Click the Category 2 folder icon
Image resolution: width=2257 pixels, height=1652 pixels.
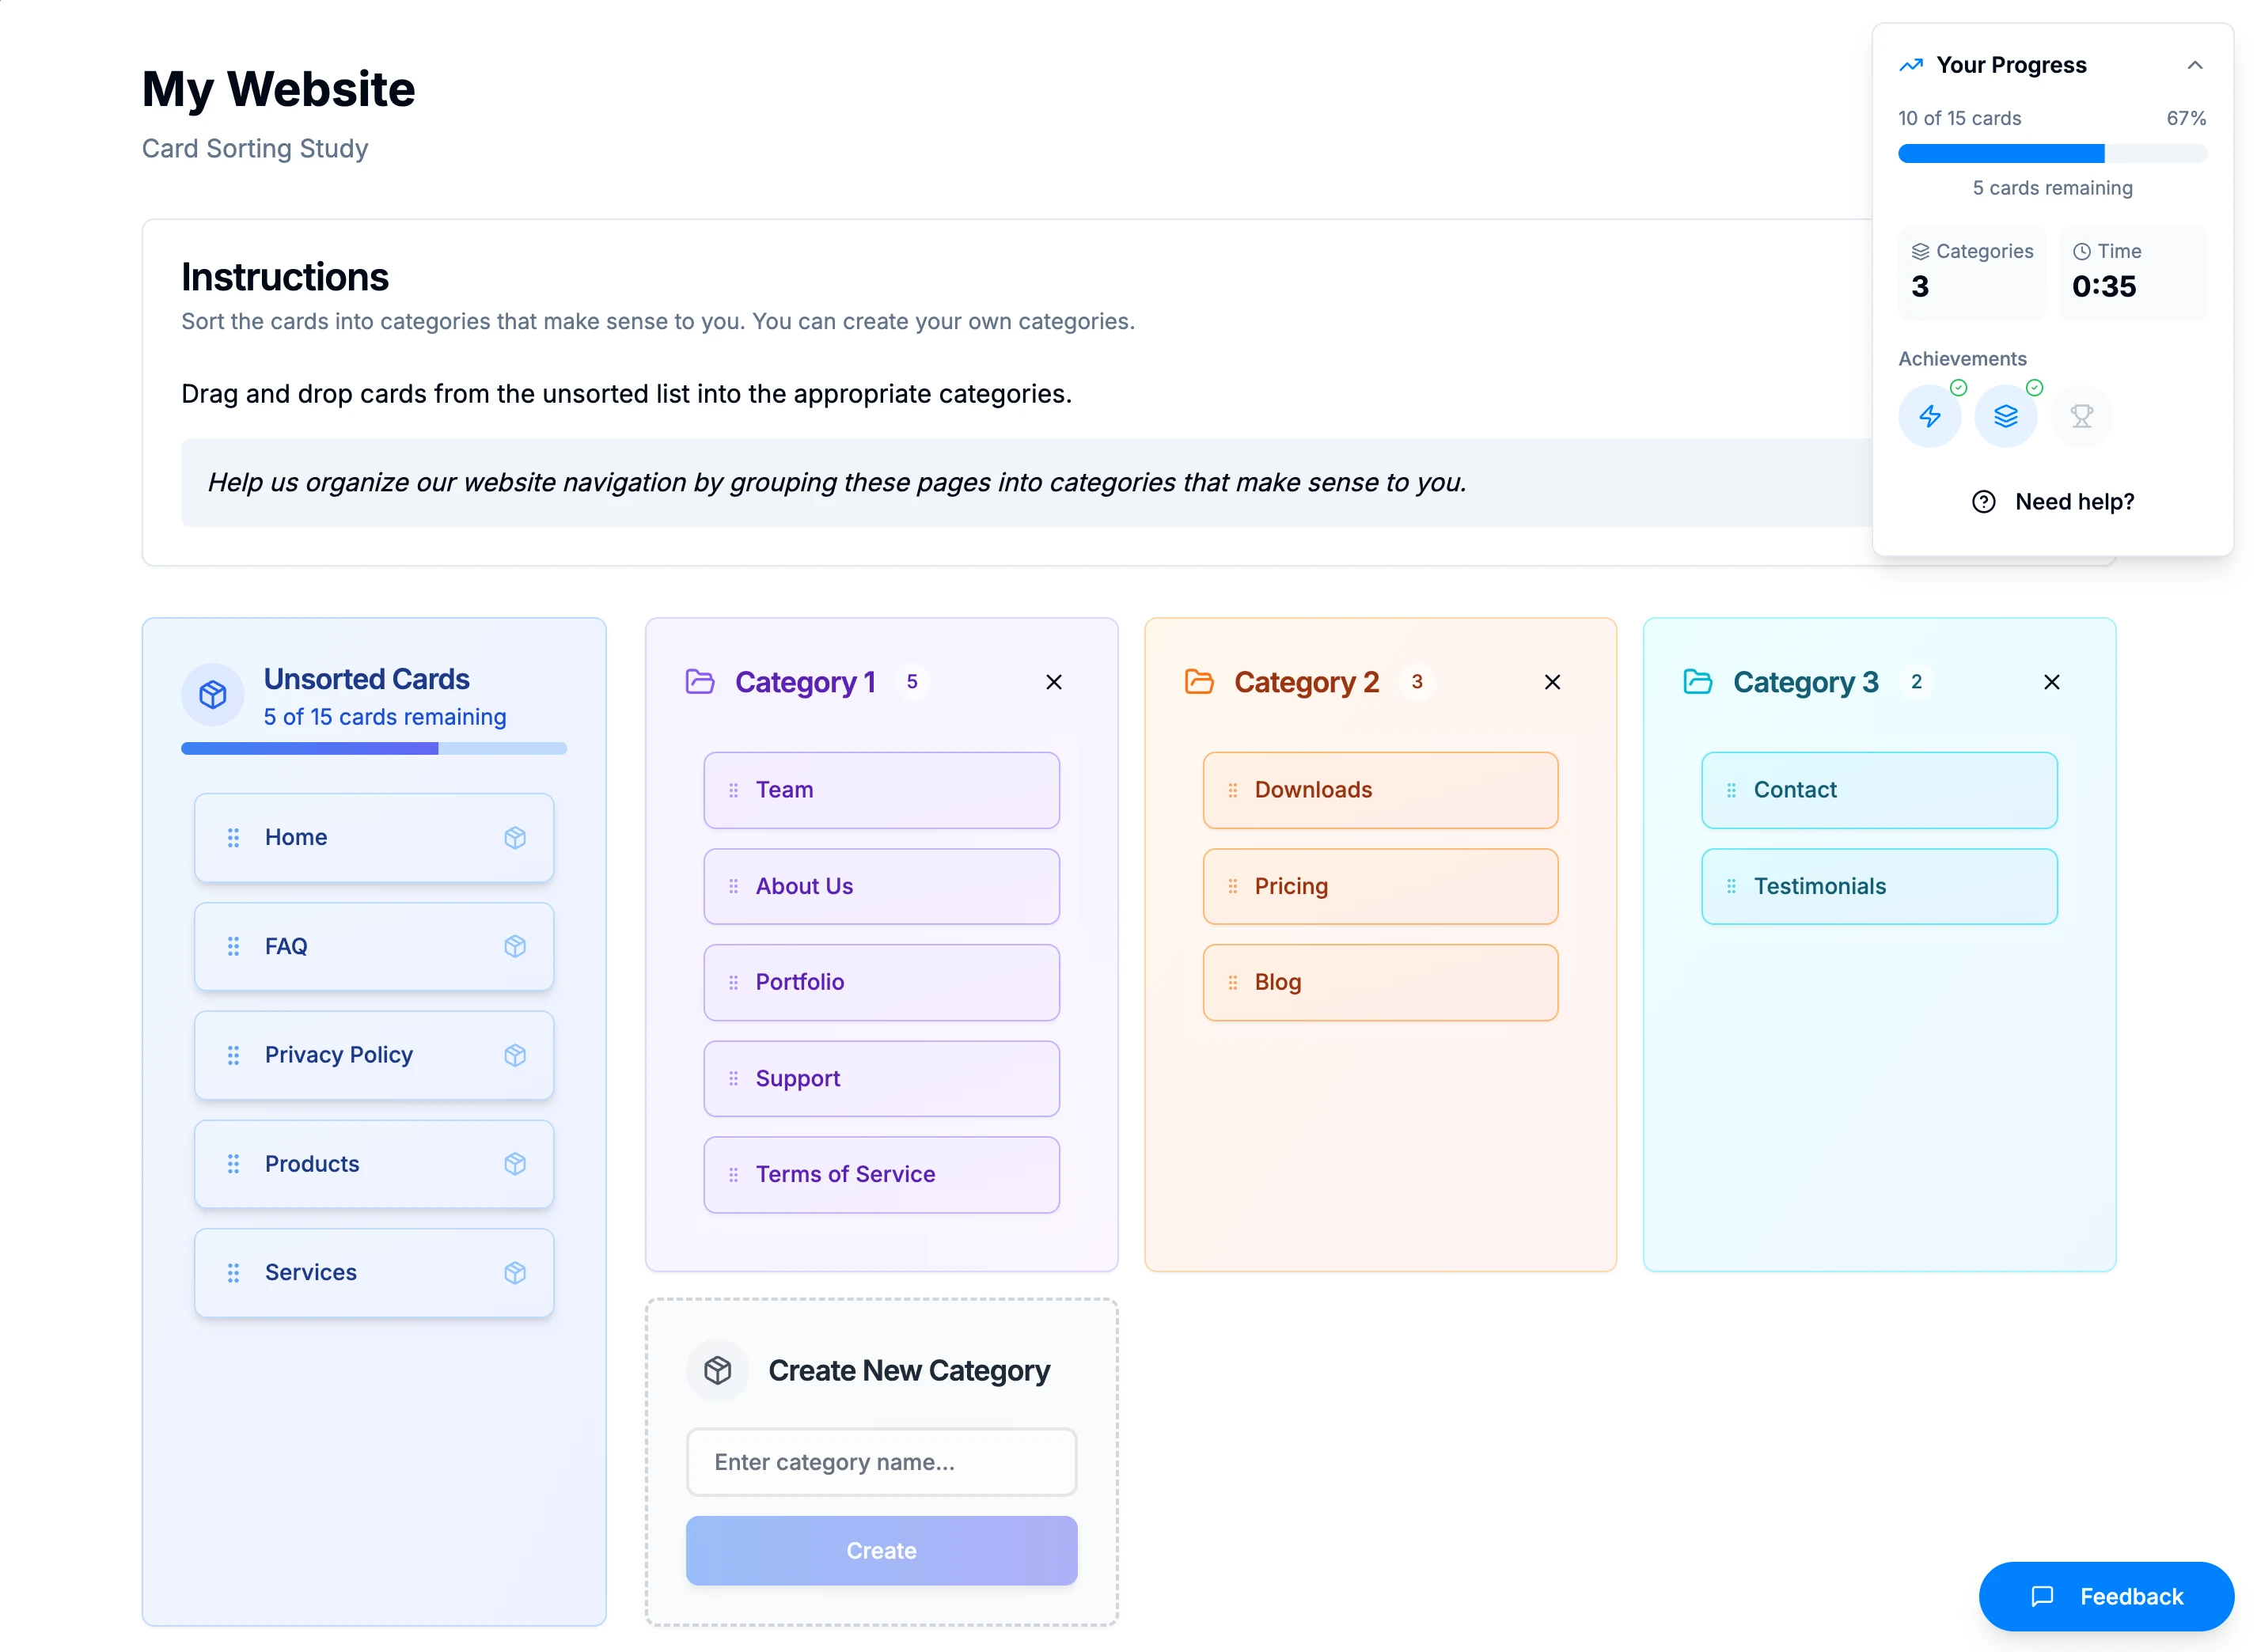(x=1198, y=682)
